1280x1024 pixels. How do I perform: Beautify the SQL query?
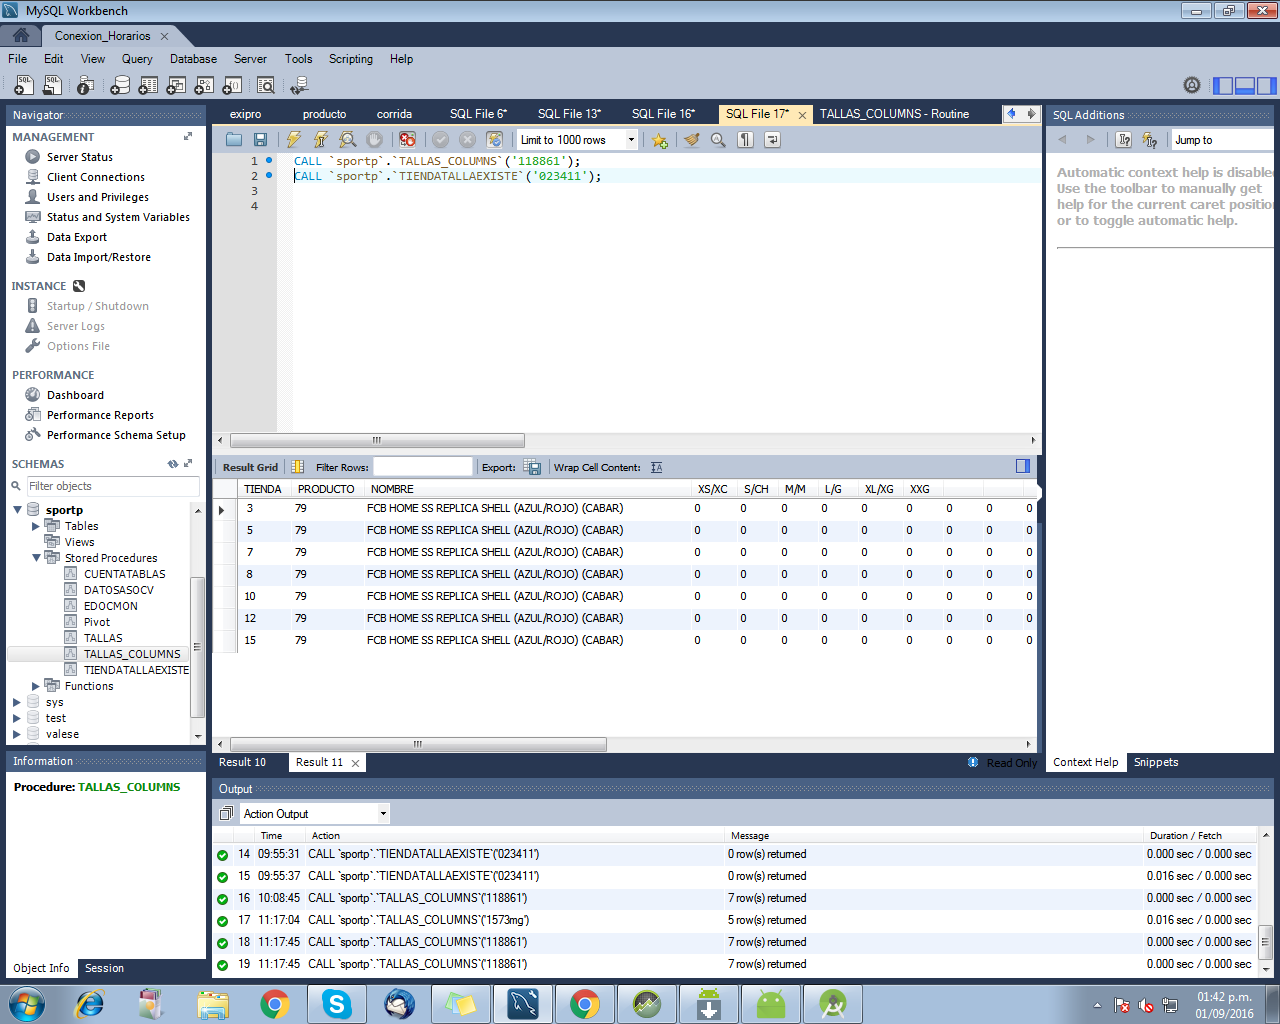[691, 140]
